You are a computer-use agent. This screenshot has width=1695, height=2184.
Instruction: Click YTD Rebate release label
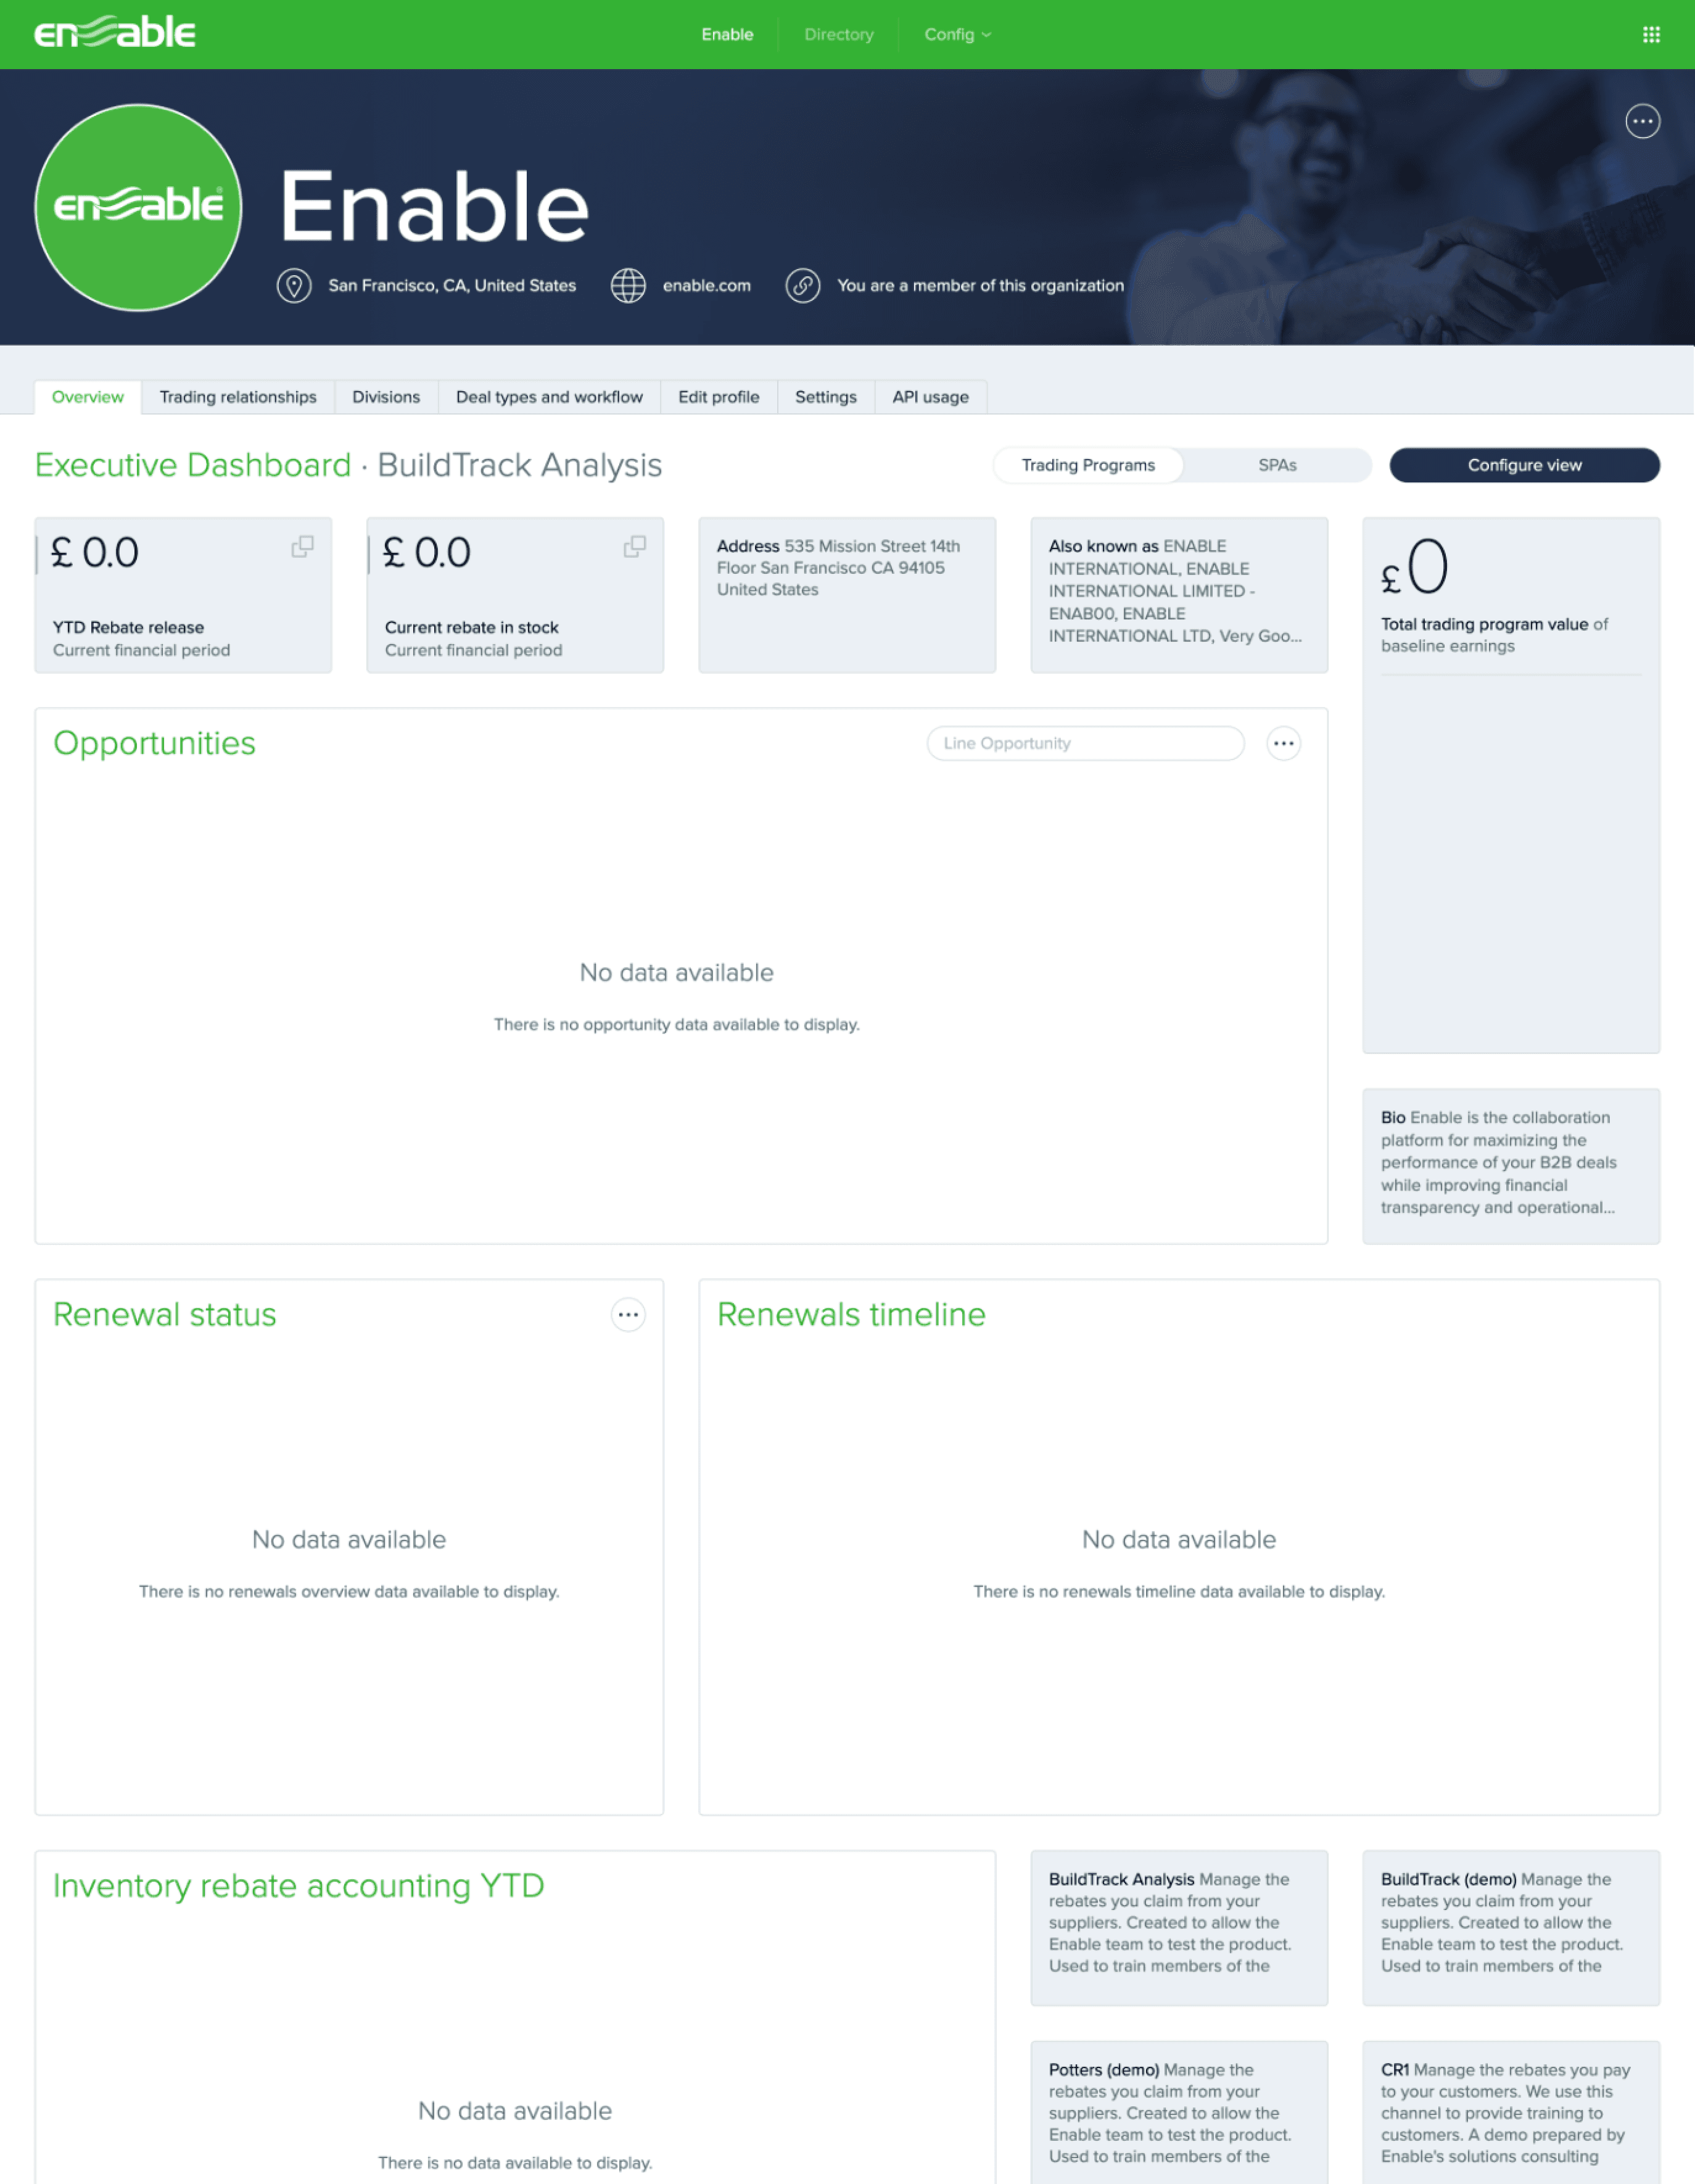click(x=128, y=628)
